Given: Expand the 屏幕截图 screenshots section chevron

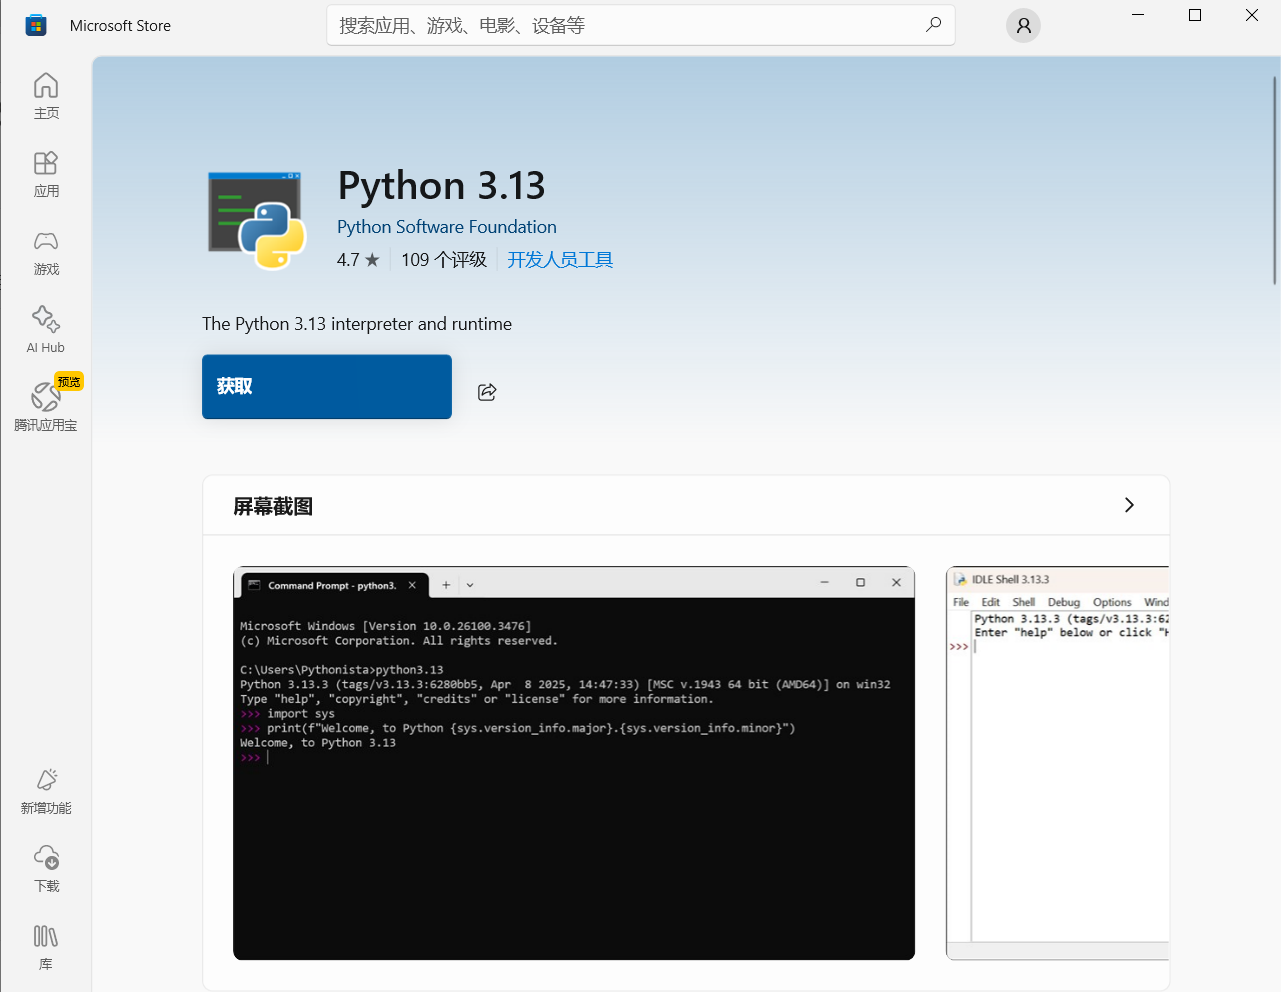Looking at the screenshot, I should click(x=1129, y=505).
